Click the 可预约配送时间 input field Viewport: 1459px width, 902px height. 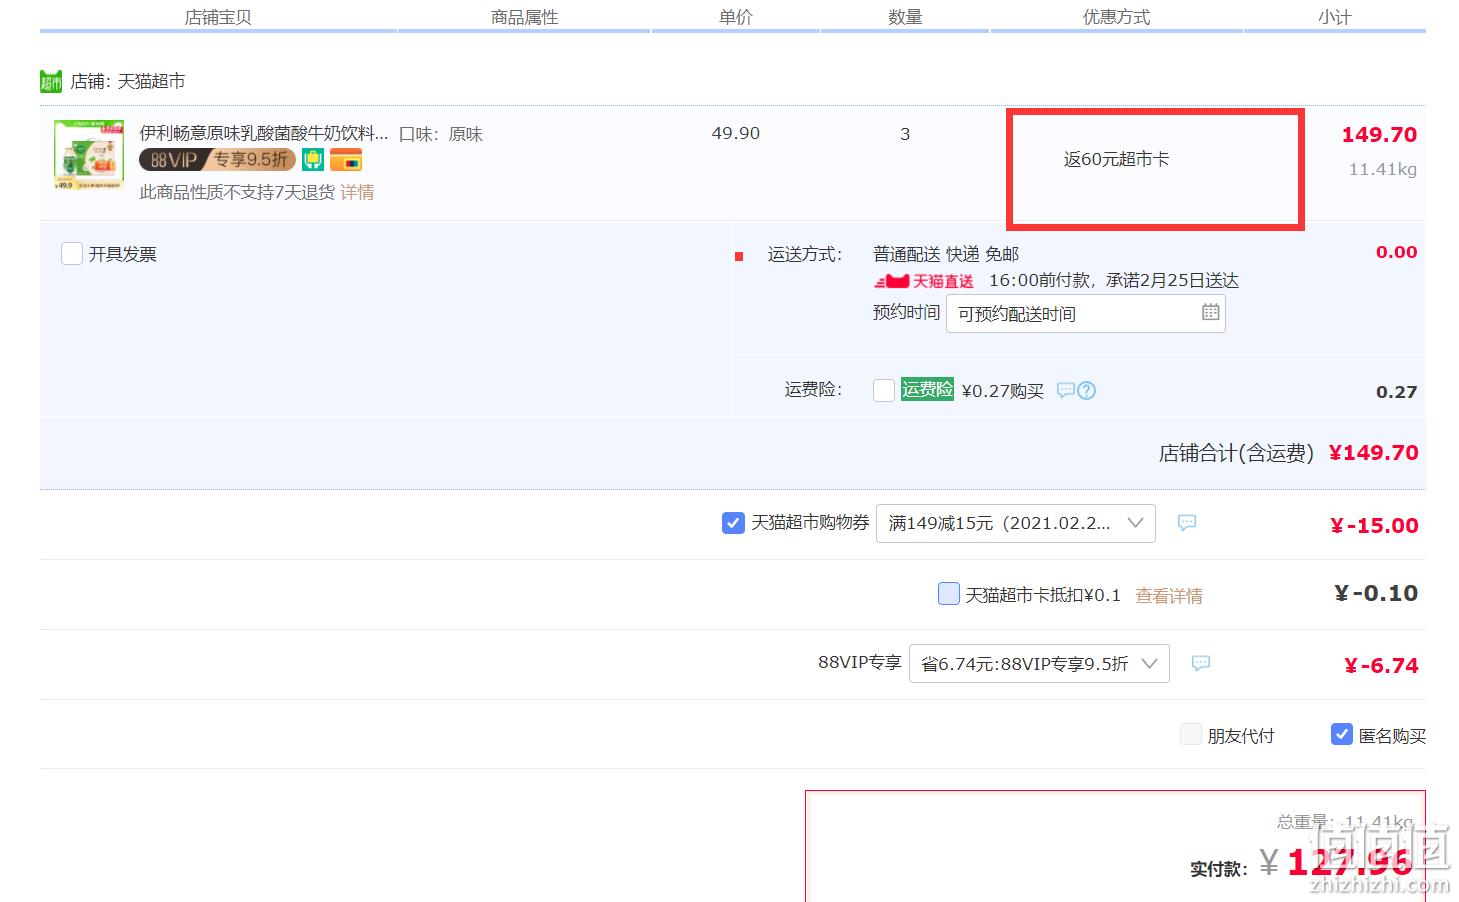(x=1086, y=313)
